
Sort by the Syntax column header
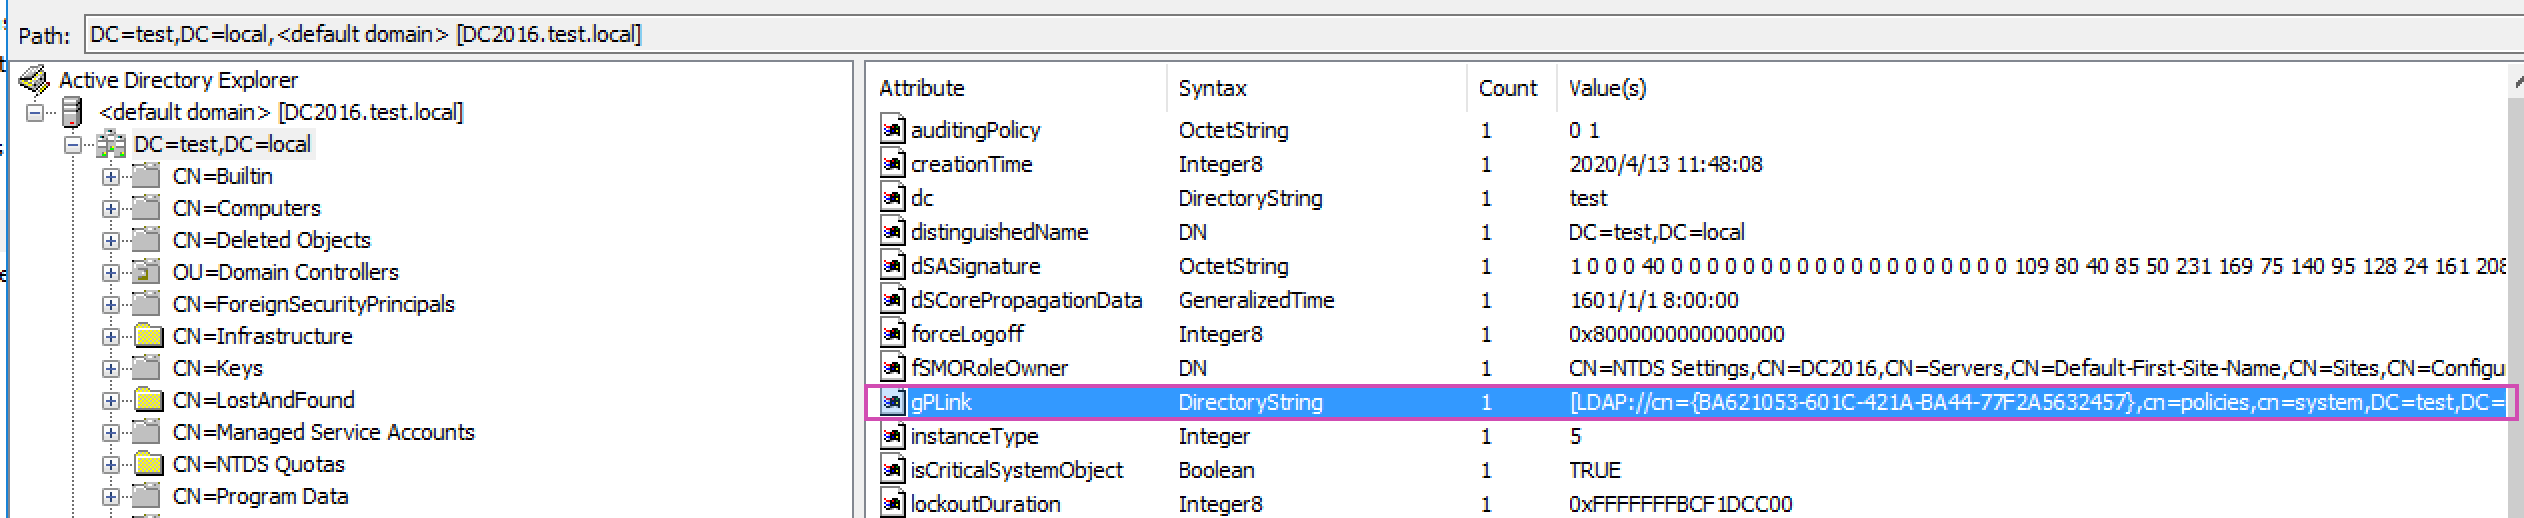click(x=1212, y=88)
